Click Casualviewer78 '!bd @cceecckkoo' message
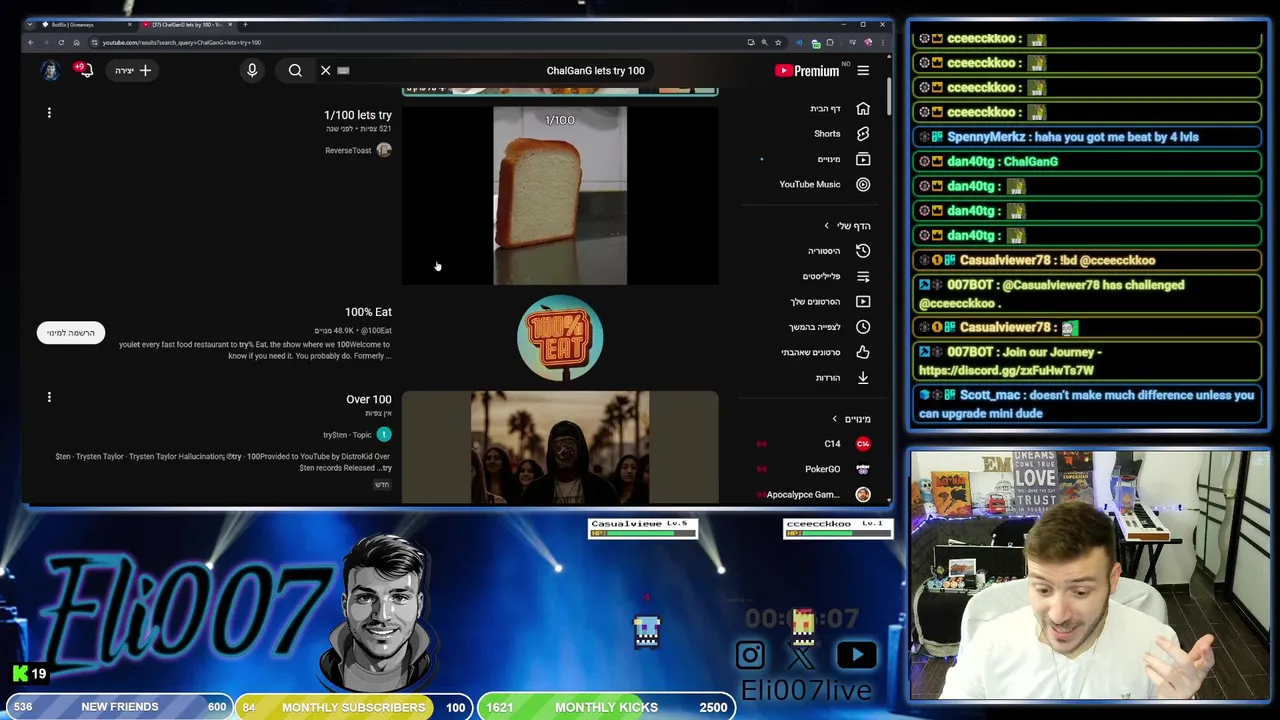The height and width of the screenshot is (720, 1280). [1089, 260]
